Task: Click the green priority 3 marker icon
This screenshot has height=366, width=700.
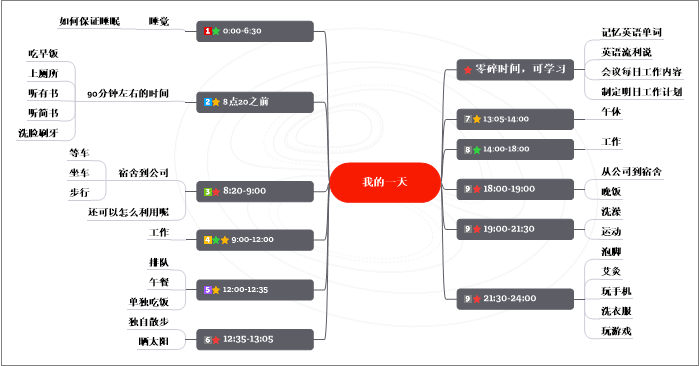Action: [x=208, y=191]
